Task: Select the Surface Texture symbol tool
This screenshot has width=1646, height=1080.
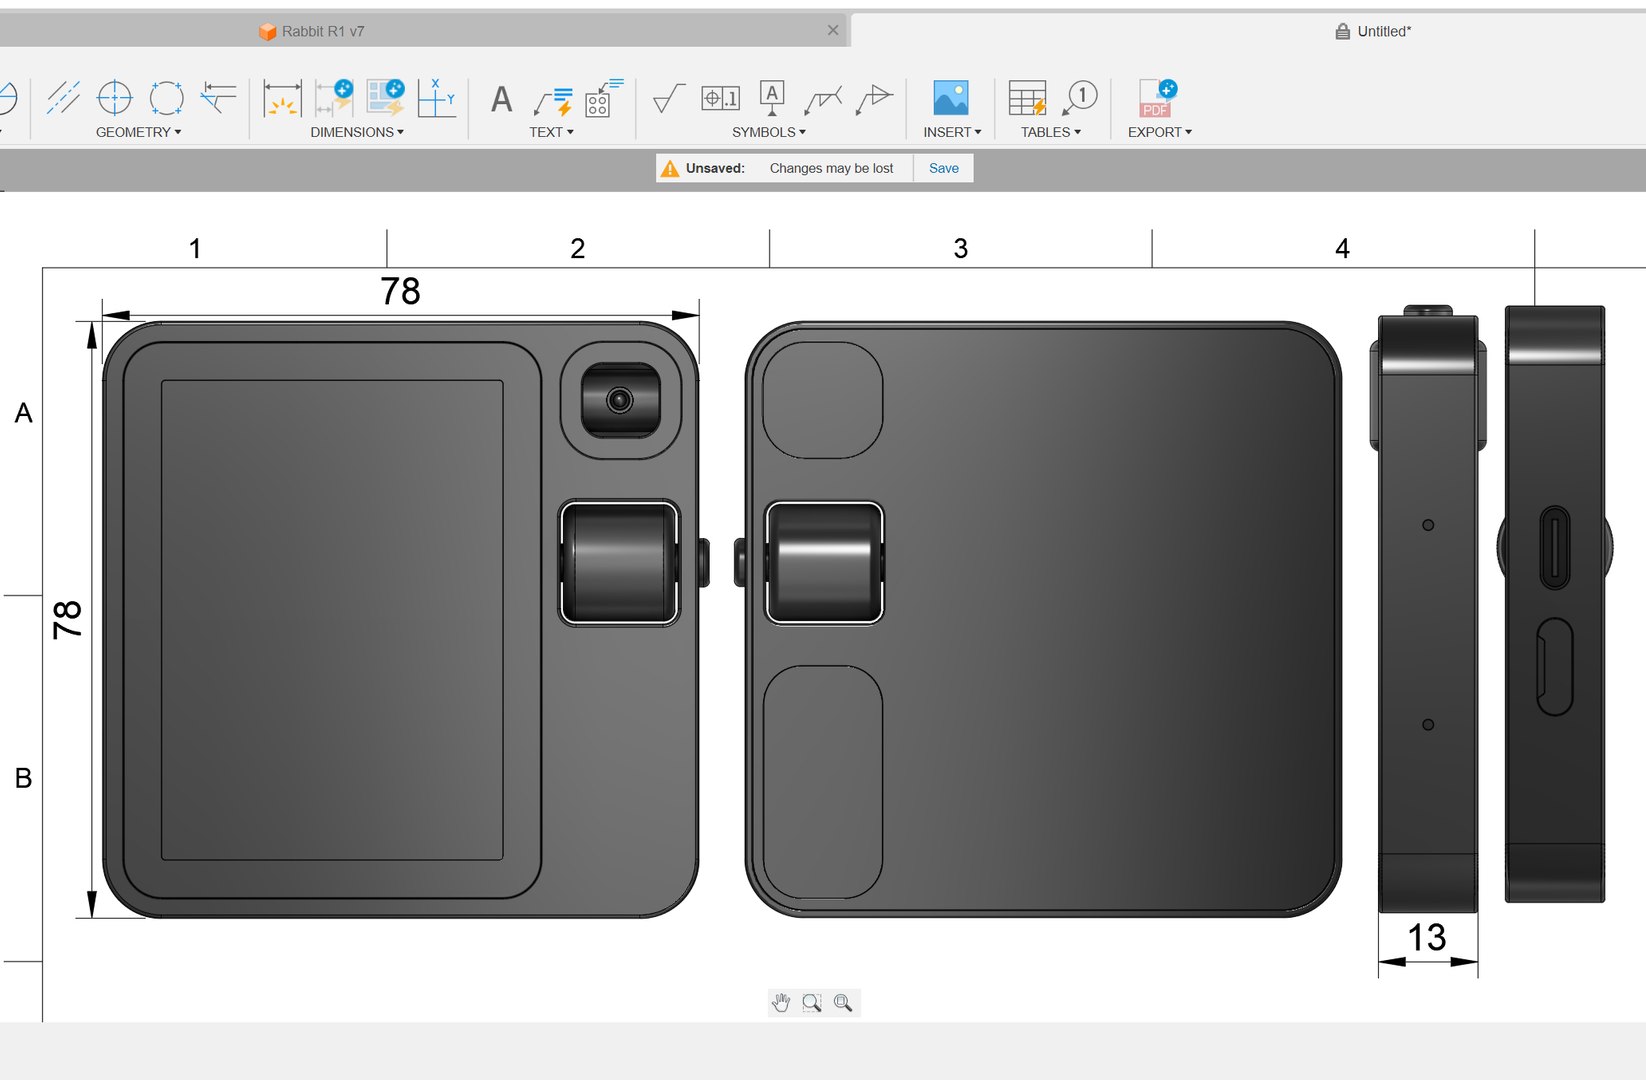Action: [x=668, y=99]
